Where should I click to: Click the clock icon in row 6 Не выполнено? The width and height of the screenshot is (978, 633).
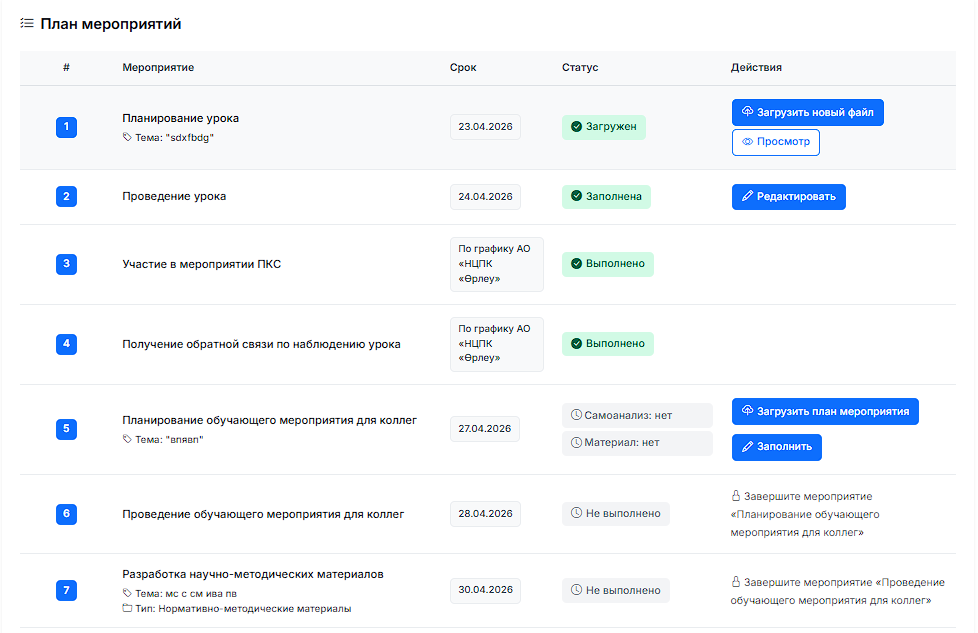pos(576,513)
